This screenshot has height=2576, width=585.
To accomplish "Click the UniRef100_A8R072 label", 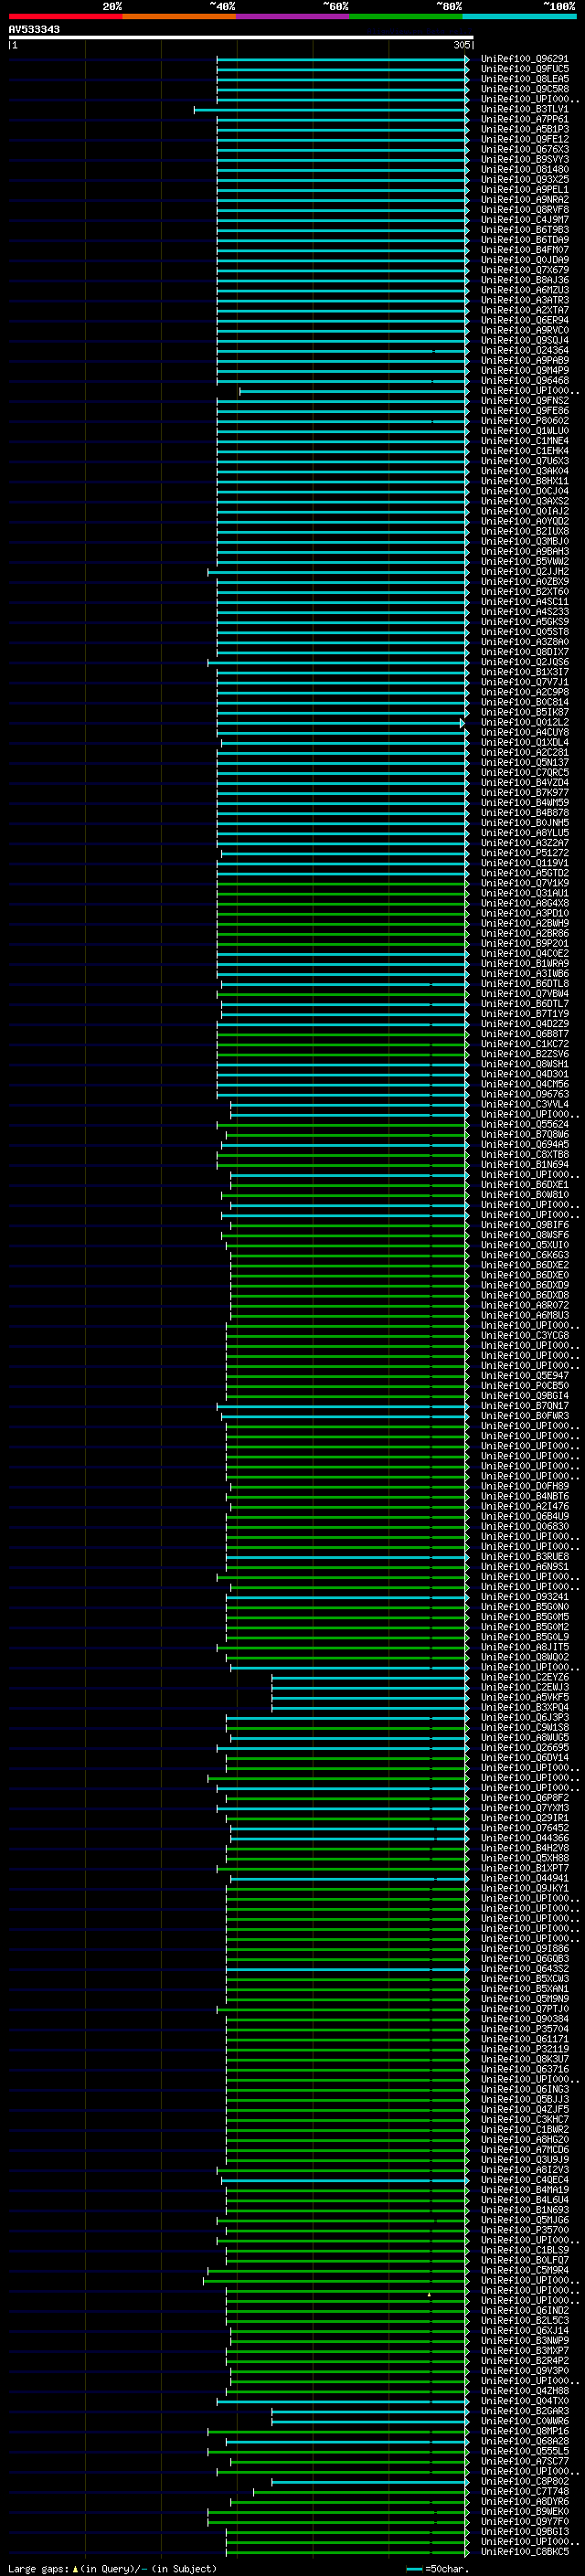I will 524,1305.
